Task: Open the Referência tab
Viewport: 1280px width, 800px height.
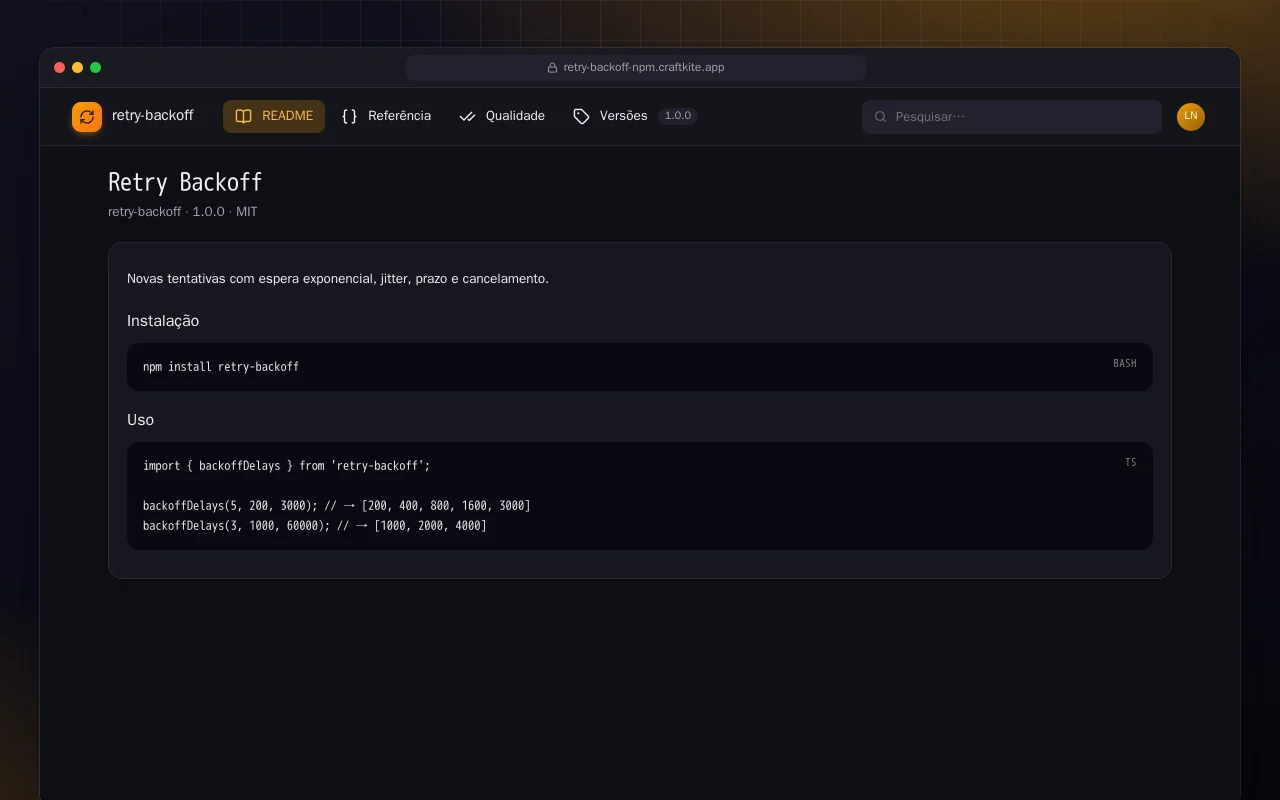Action: [386, 116]
